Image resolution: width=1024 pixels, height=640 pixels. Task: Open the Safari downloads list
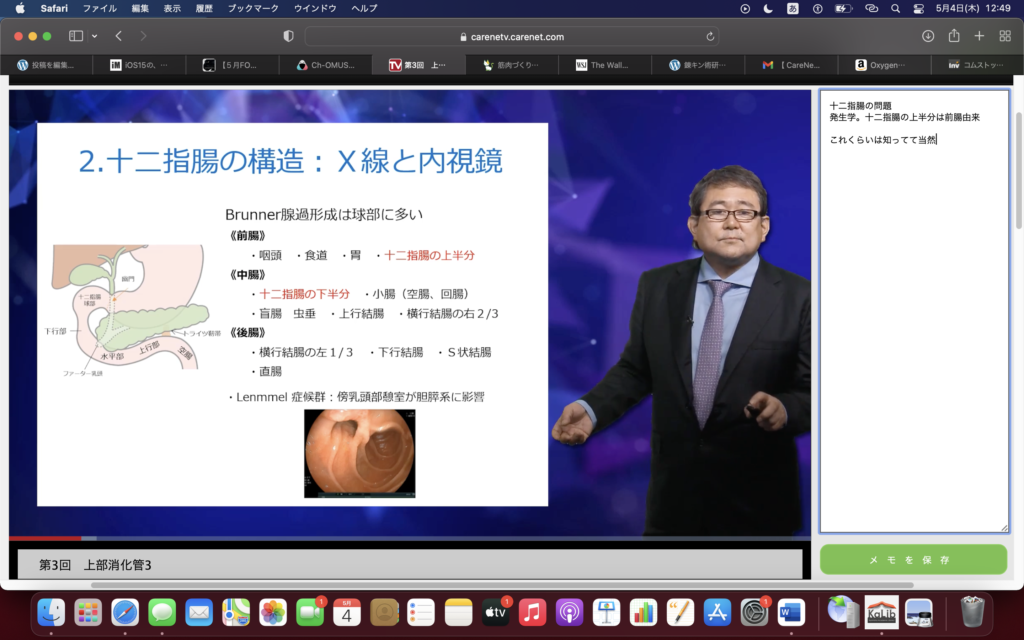pos(928,36)
